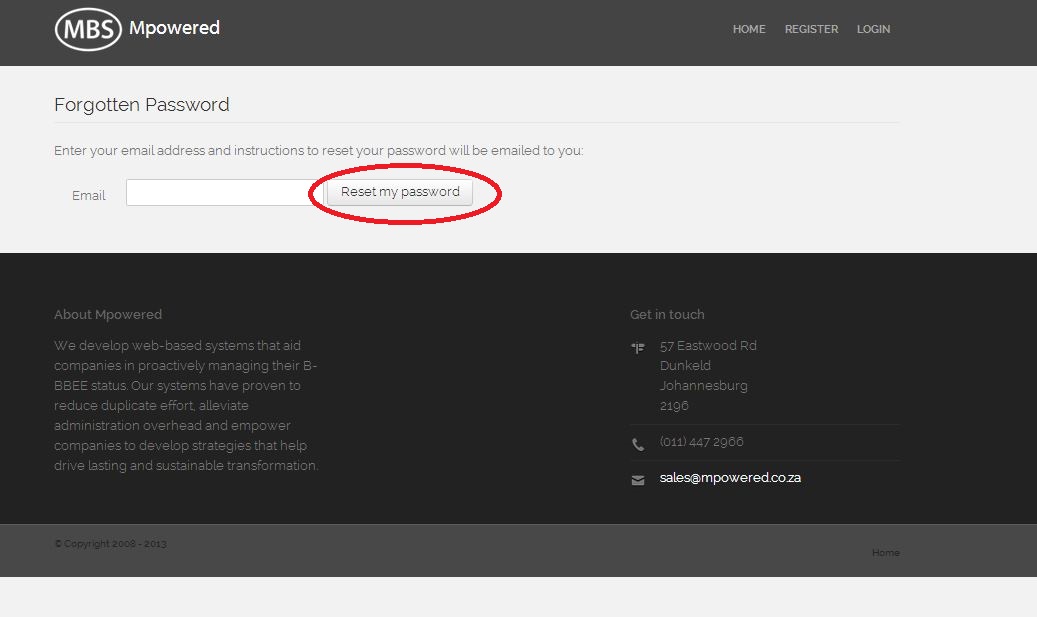Click the phone number (011) 447 2966
The height and width of the screenshot is (617, 1037).
tap(702, 441)
